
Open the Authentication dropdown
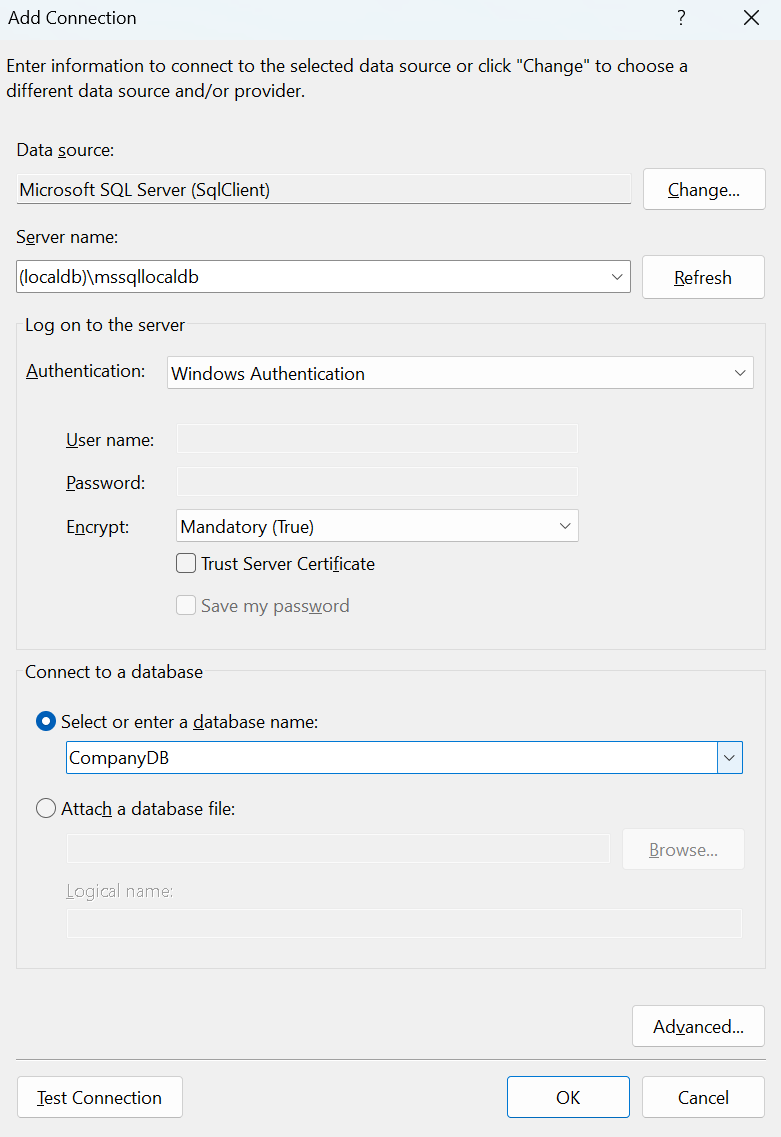(460, 373)
